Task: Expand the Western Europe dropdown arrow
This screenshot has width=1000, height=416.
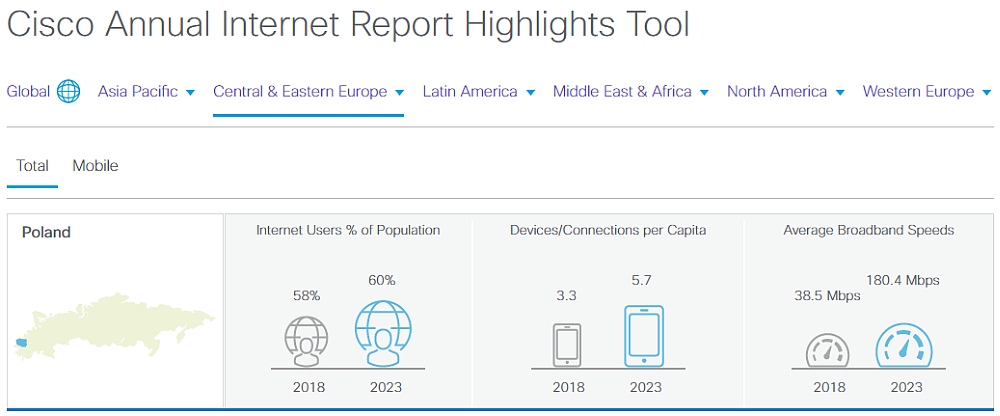Action: (987, 93)
